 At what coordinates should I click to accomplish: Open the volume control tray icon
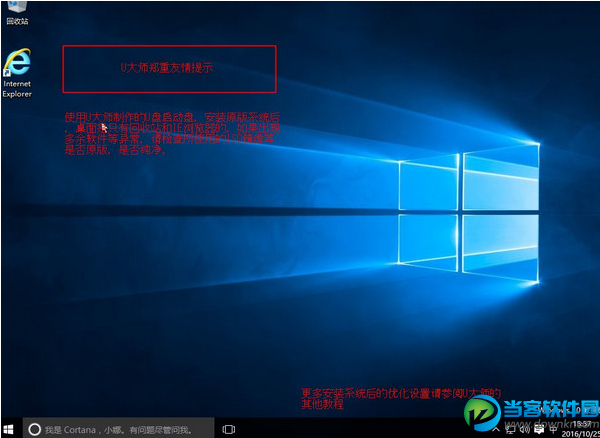[x=525, y=430]
